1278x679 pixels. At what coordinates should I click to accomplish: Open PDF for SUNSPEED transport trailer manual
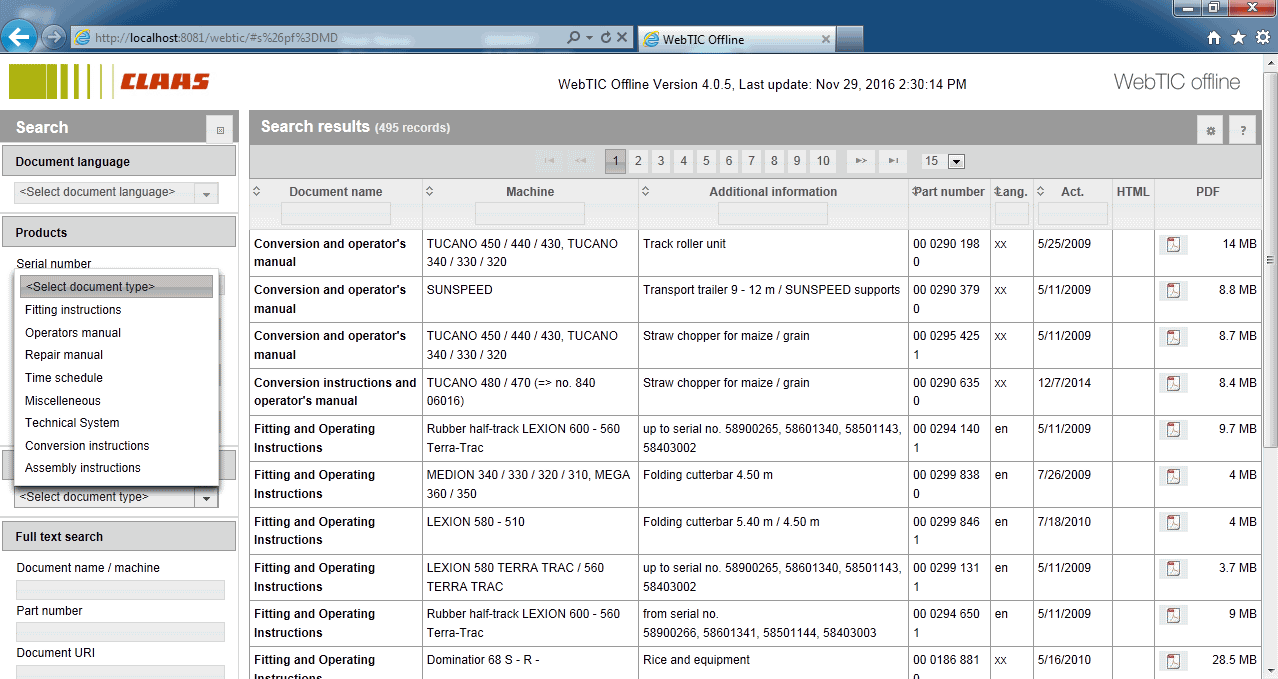1173,291
